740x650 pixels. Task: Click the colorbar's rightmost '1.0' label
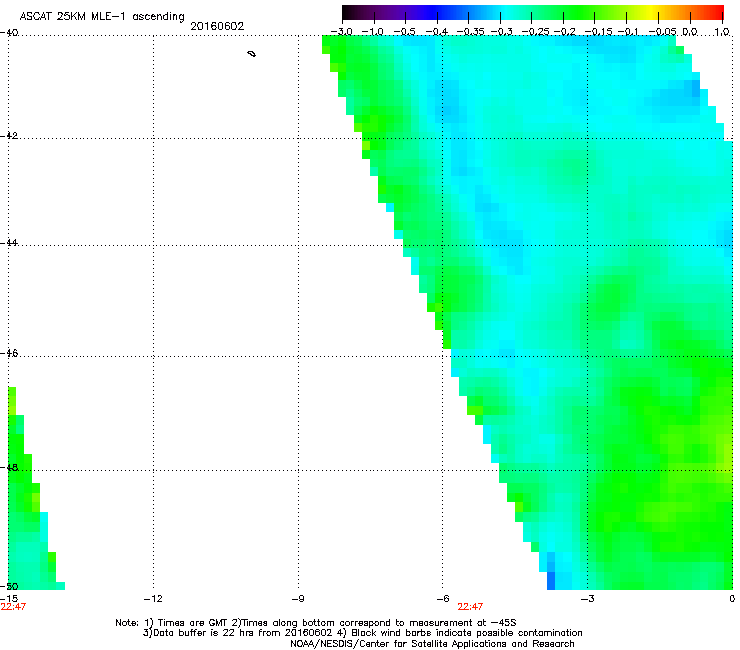click(722, 32)
